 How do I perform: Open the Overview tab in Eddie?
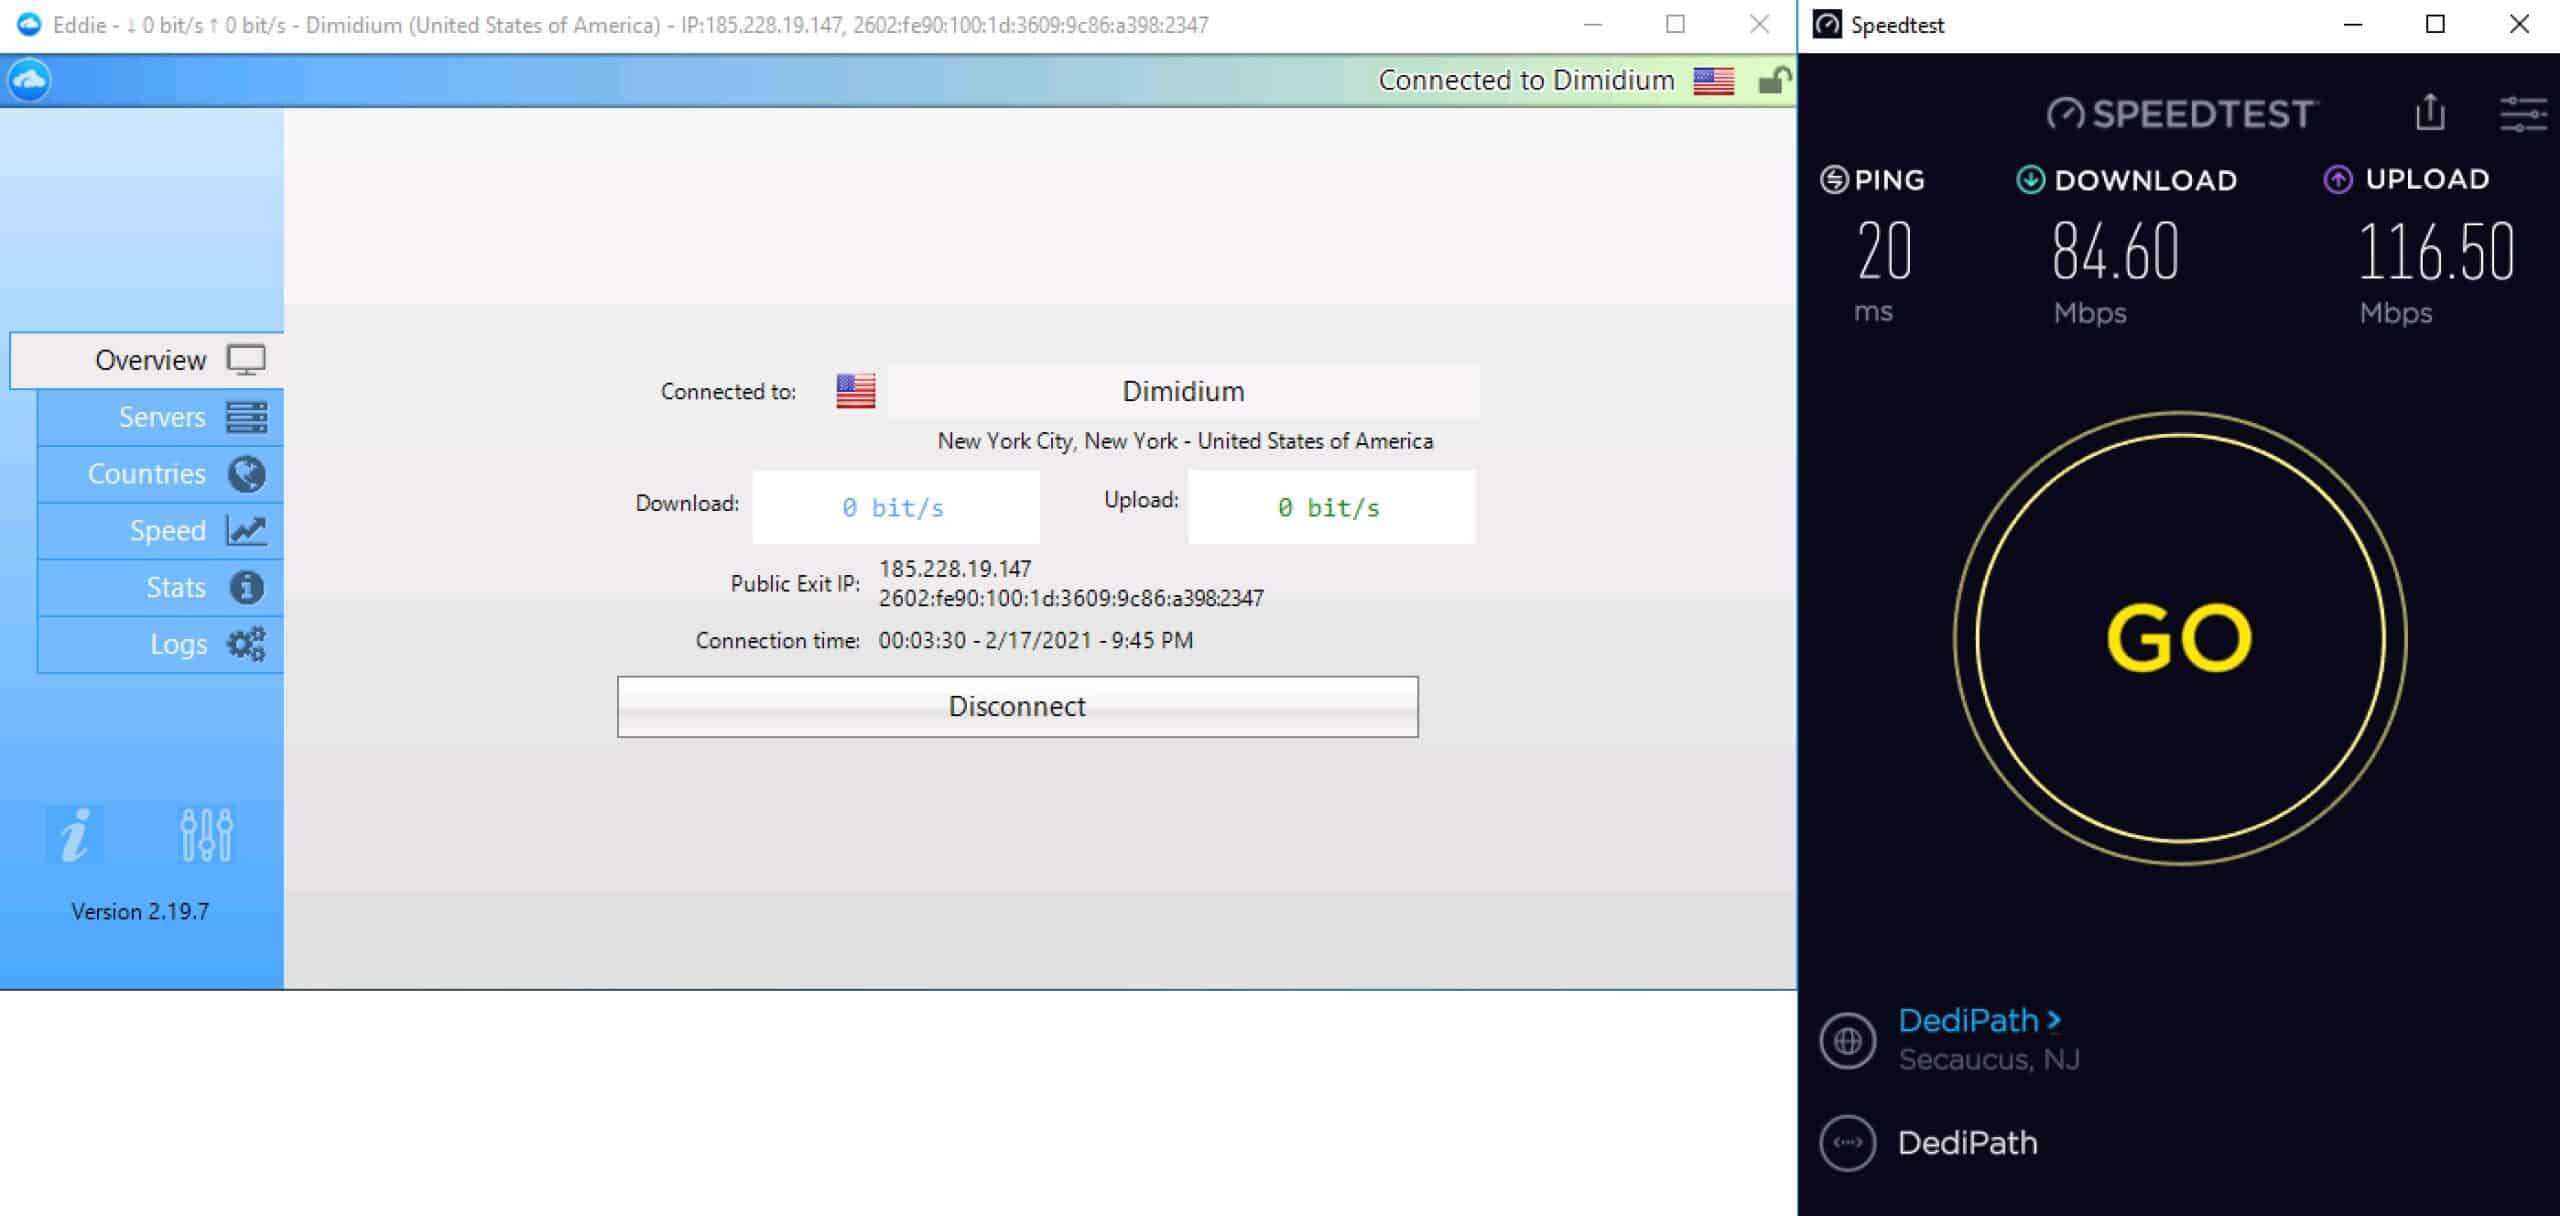point(147,360)
